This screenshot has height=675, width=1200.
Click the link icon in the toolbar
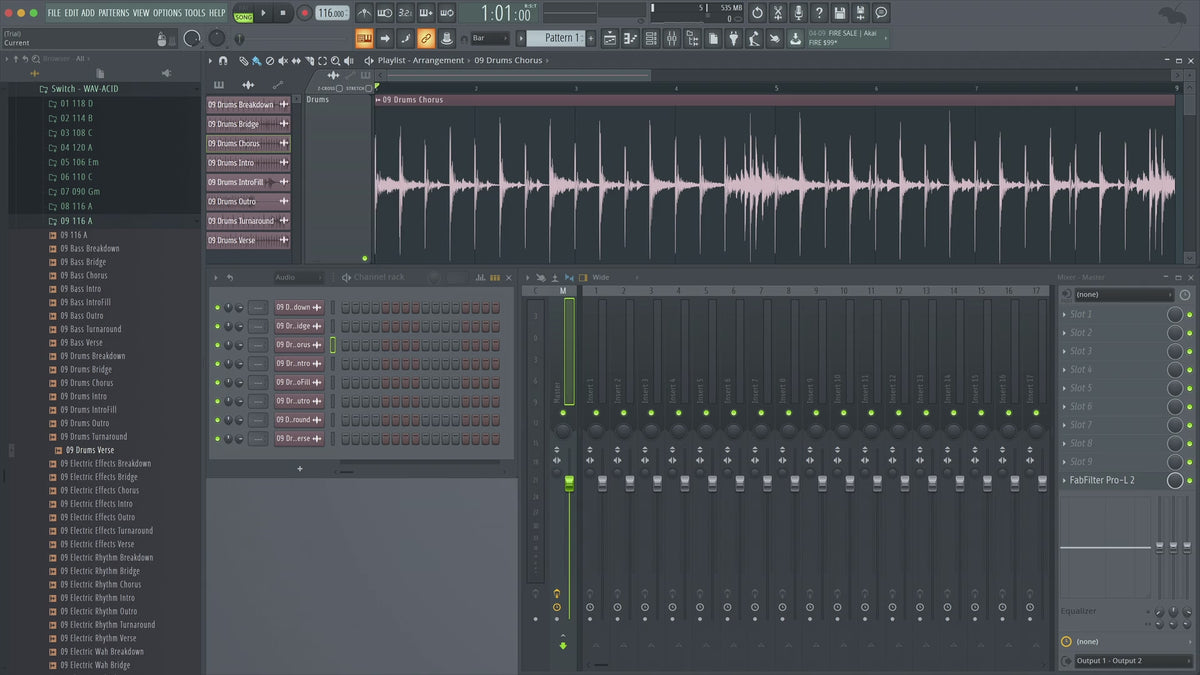425,38
